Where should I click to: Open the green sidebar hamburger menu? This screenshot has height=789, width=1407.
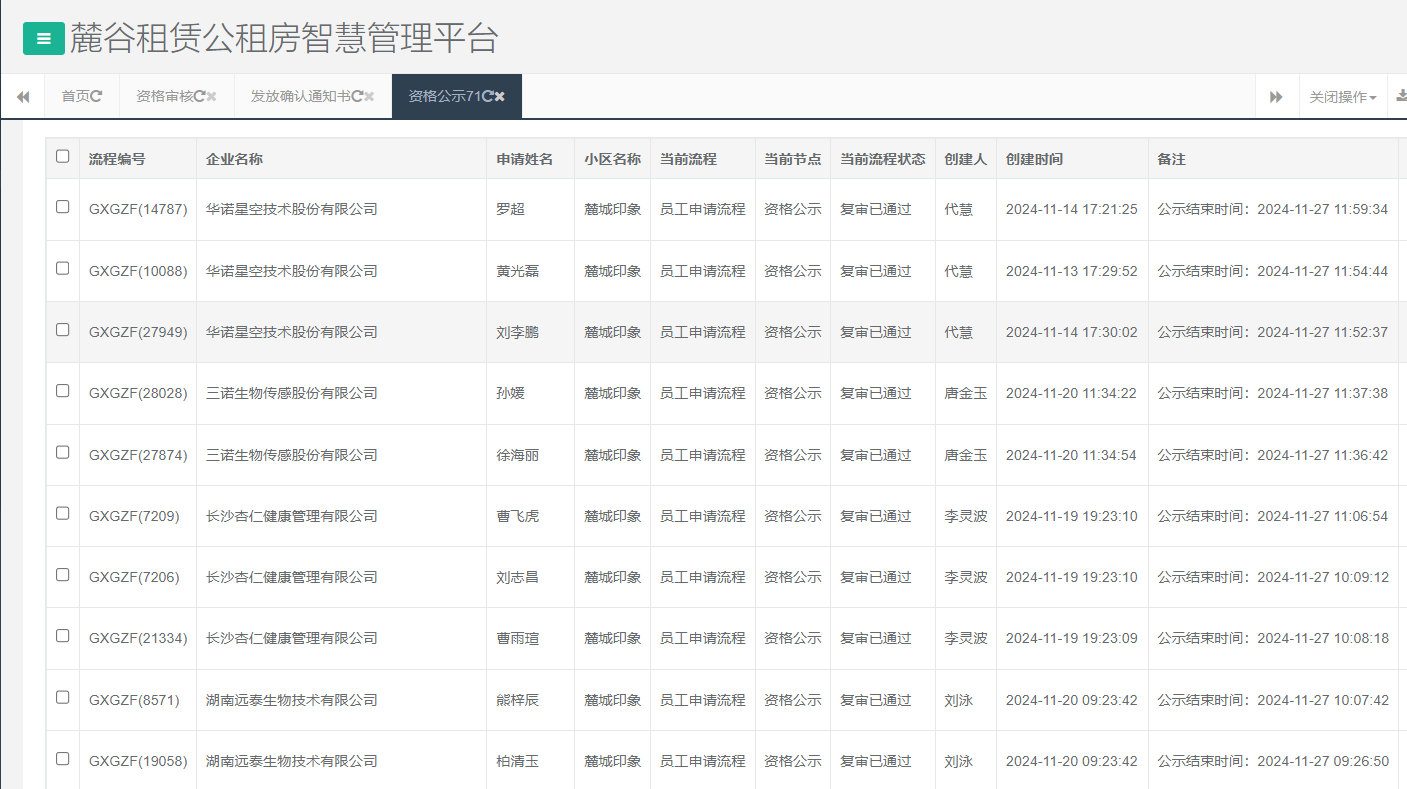pyautogui.click(x=44, y=38)
